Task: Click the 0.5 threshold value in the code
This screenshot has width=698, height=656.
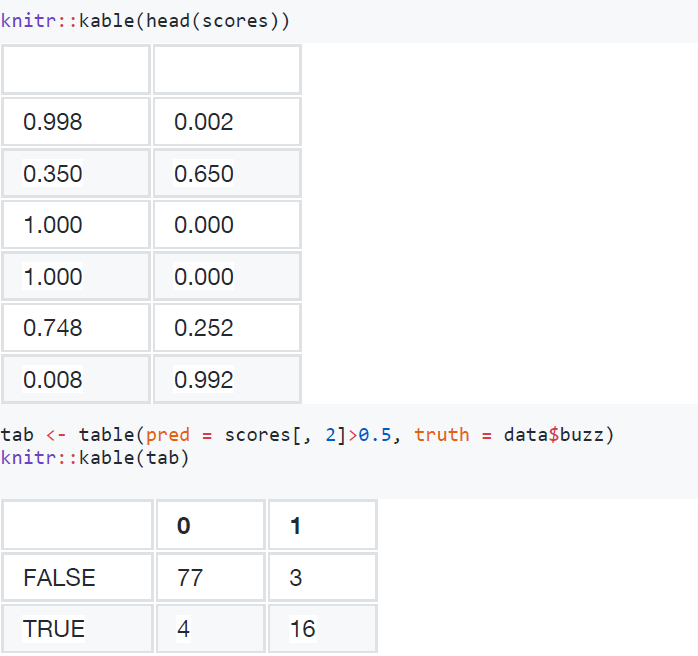Action: (375, 435)
